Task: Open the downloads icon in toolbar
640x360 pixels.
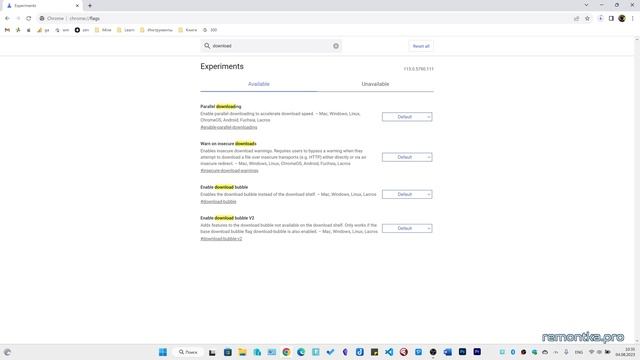Action: pyautogui.click(x=600, y=18)
